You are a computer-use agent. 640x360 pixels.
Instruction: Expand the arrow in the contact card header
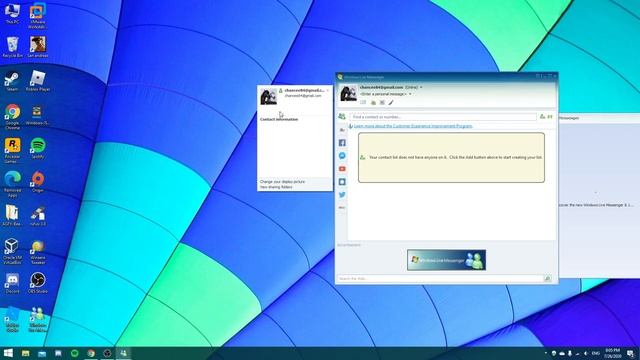pyautogui.click(x=327, y=90)
